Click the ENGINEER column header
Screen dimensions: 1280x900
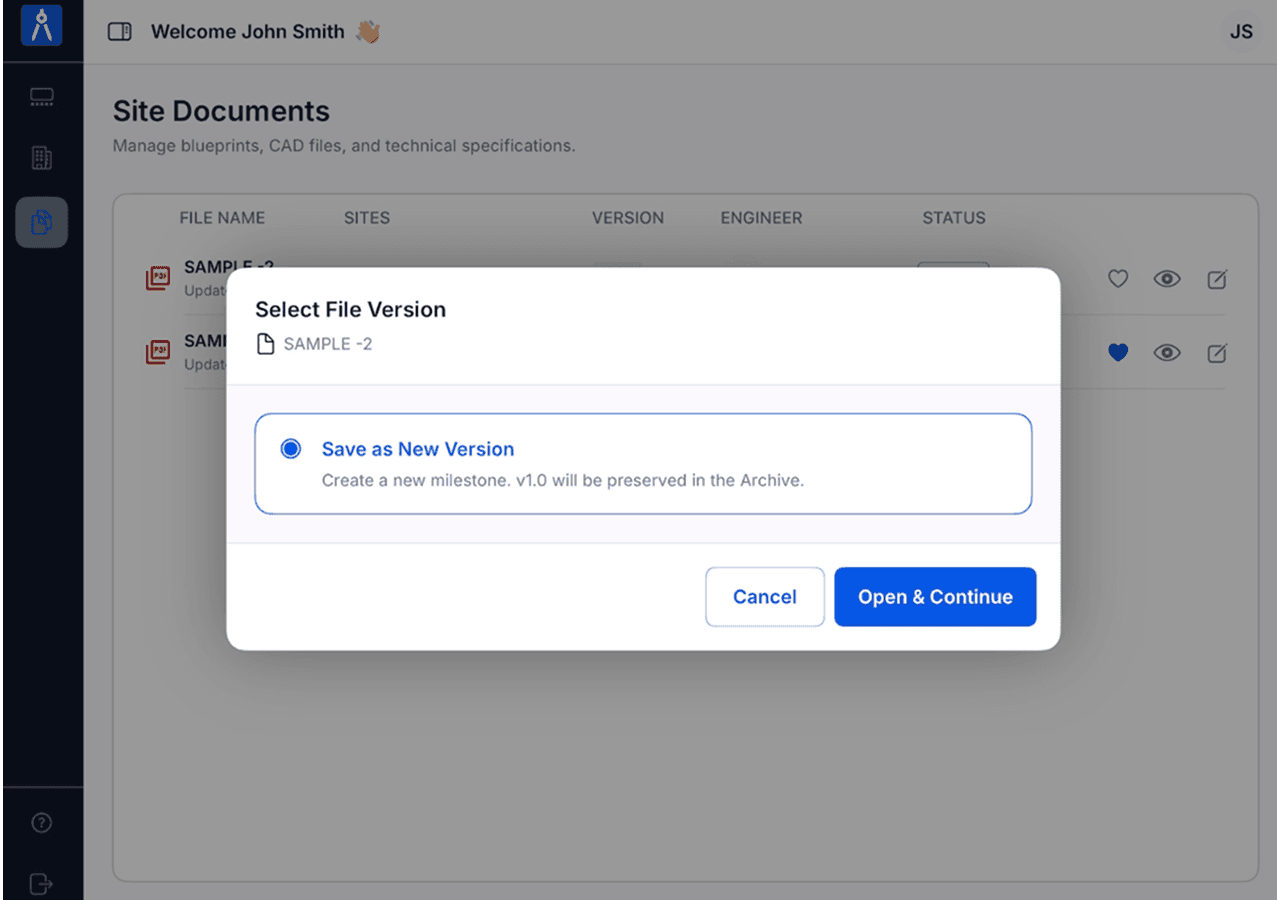[x=761, y=218]
